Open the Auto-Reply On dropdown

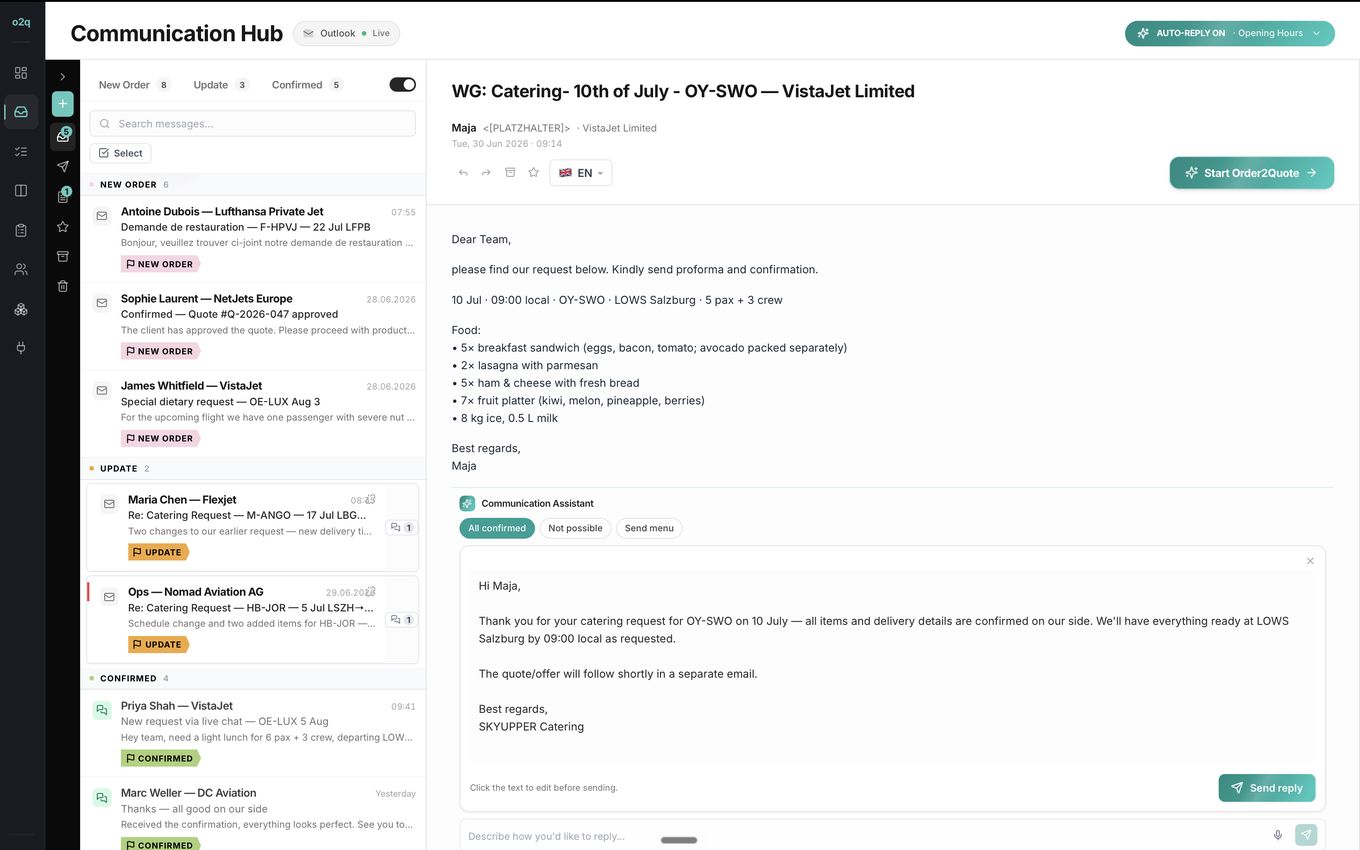click(1229, 33)
